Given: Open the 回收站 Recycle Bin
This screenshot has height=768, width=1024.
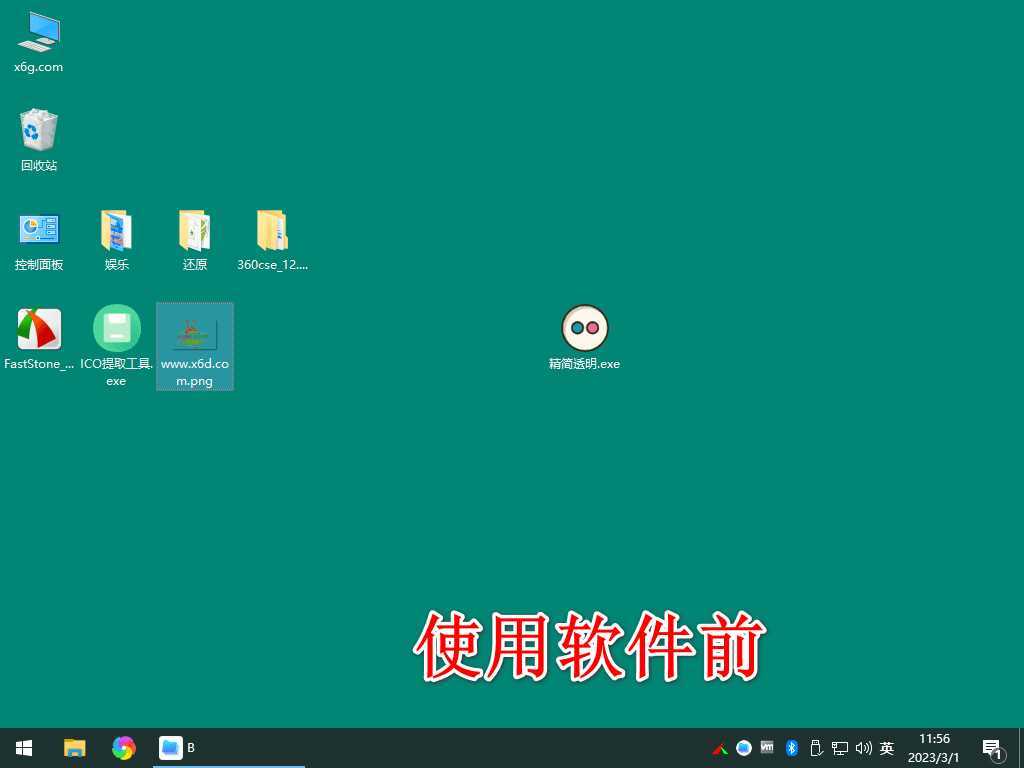Looking at the screenshot, I should click(x=38, y=131).
